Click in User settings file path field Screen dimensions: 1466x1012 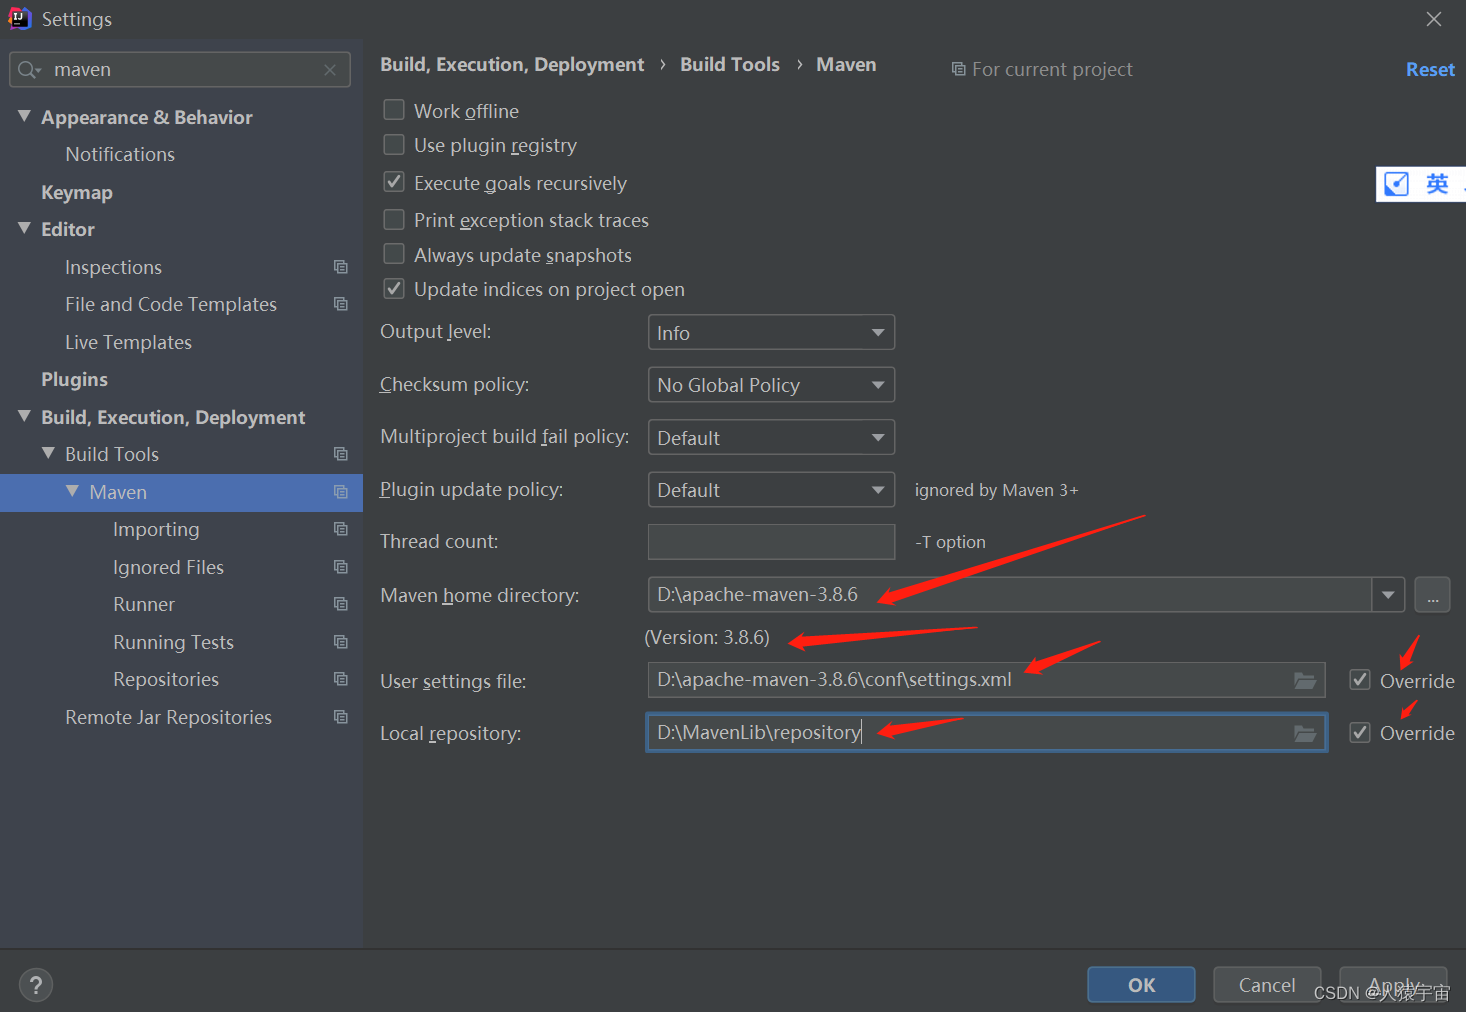[985, 680]
